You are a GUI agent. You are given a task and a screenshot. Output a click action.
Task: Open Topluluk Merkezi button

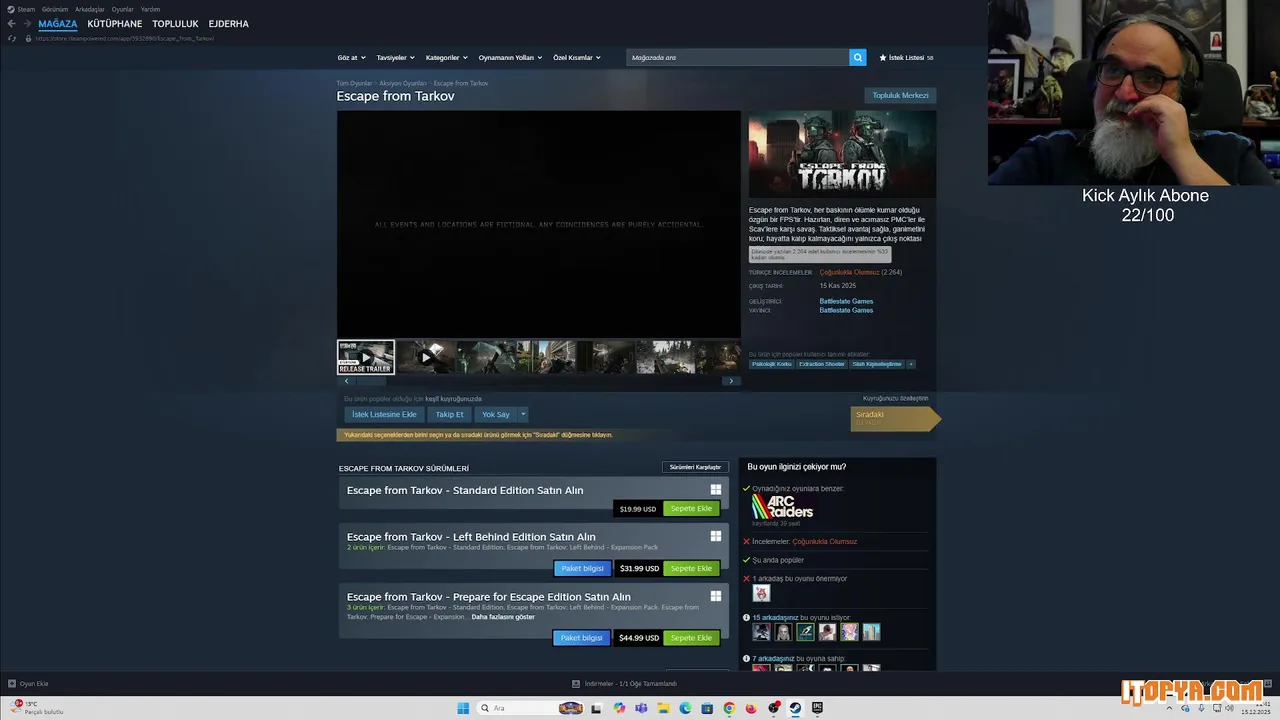[x=900, y=95]
